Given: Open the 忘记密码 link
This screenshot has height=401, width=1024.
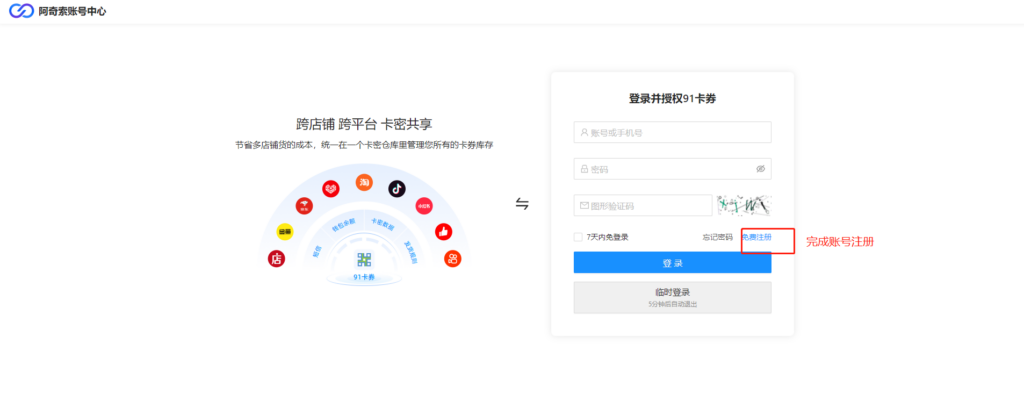Looking at the screenshot, I should (718, 237).
